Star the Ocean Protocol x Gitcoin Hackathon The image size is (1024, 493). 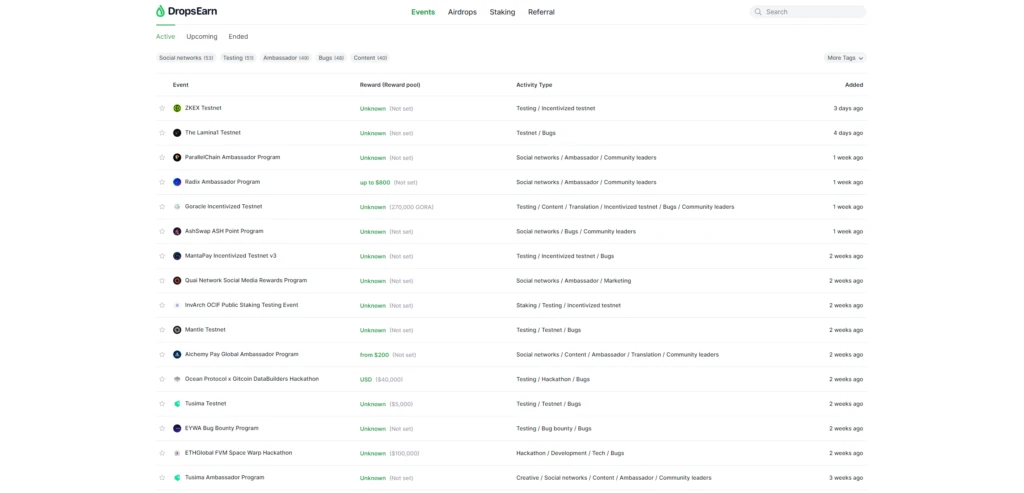click(162, 379)
